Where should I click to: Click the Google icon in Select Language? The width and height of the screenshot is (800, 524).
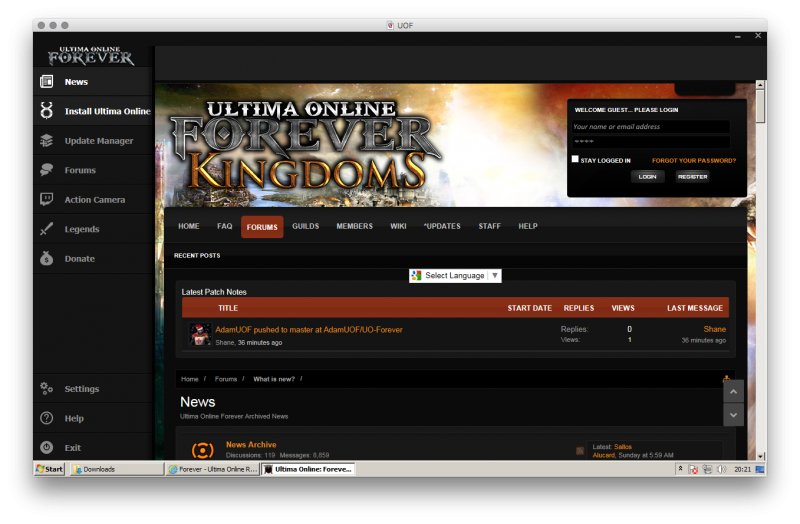tap(417, 276)
